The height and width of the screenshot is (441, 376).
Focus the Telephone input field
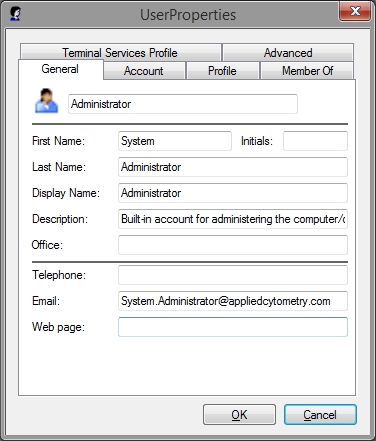(233, 275)
